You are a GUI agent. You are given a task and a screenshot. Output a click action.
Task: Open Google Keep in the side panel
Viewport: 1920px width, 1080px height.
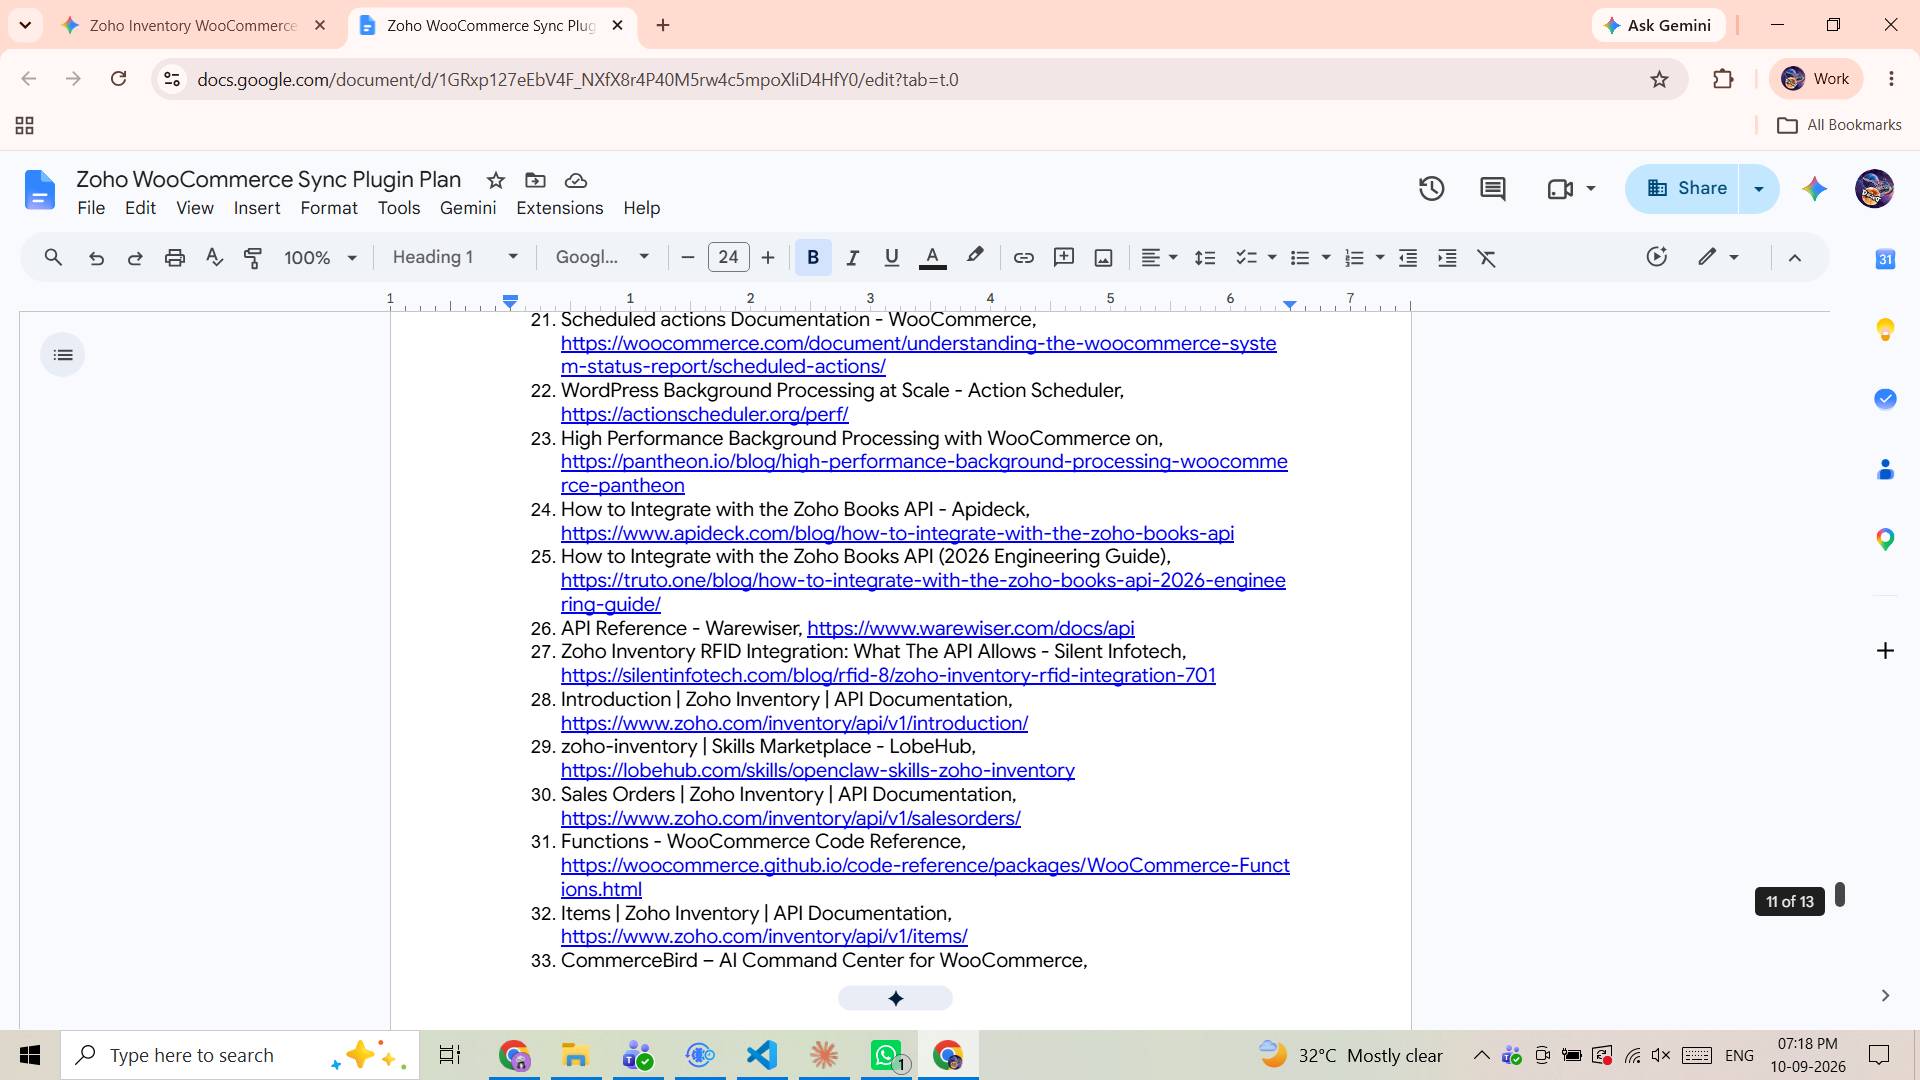coord(1885,329)
